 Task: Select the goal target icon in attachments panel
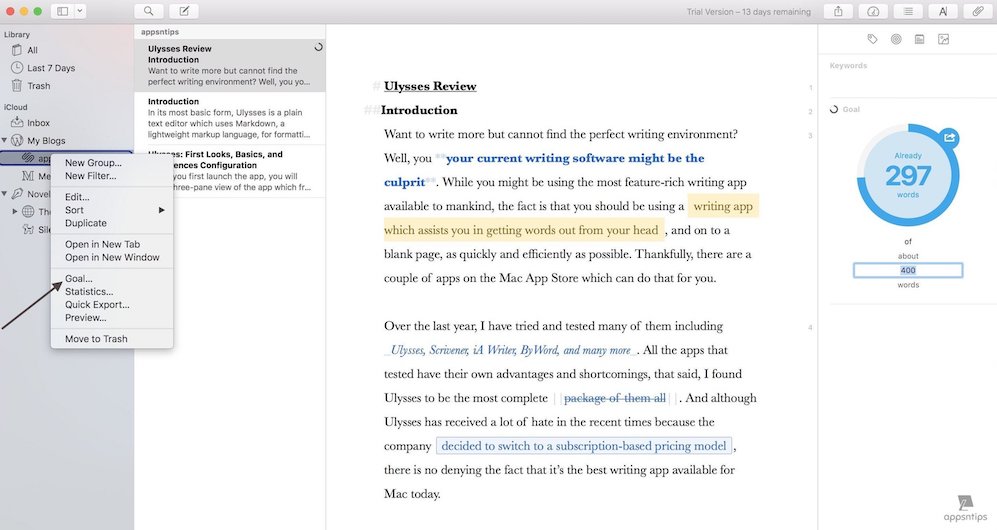pyautogui.click(x=896, y=39)
